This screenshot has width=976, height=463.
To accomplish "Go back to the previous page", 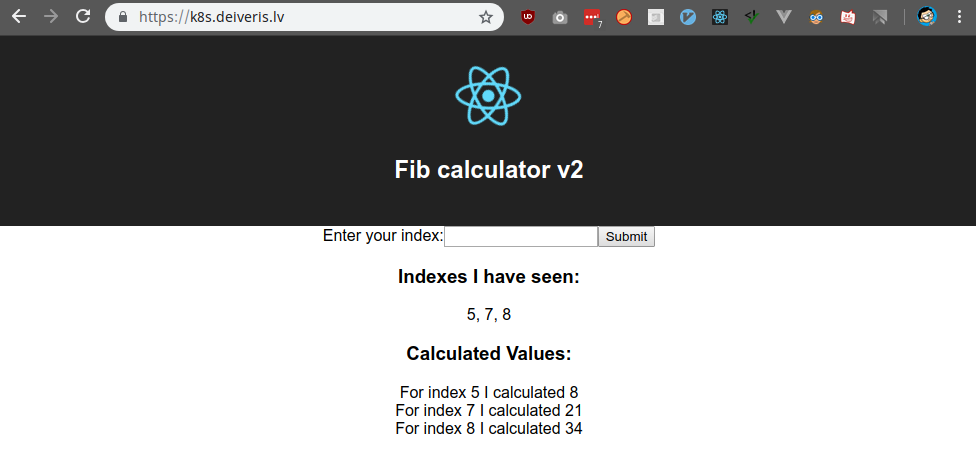I will pyautogui.click(x=19, y=17).
